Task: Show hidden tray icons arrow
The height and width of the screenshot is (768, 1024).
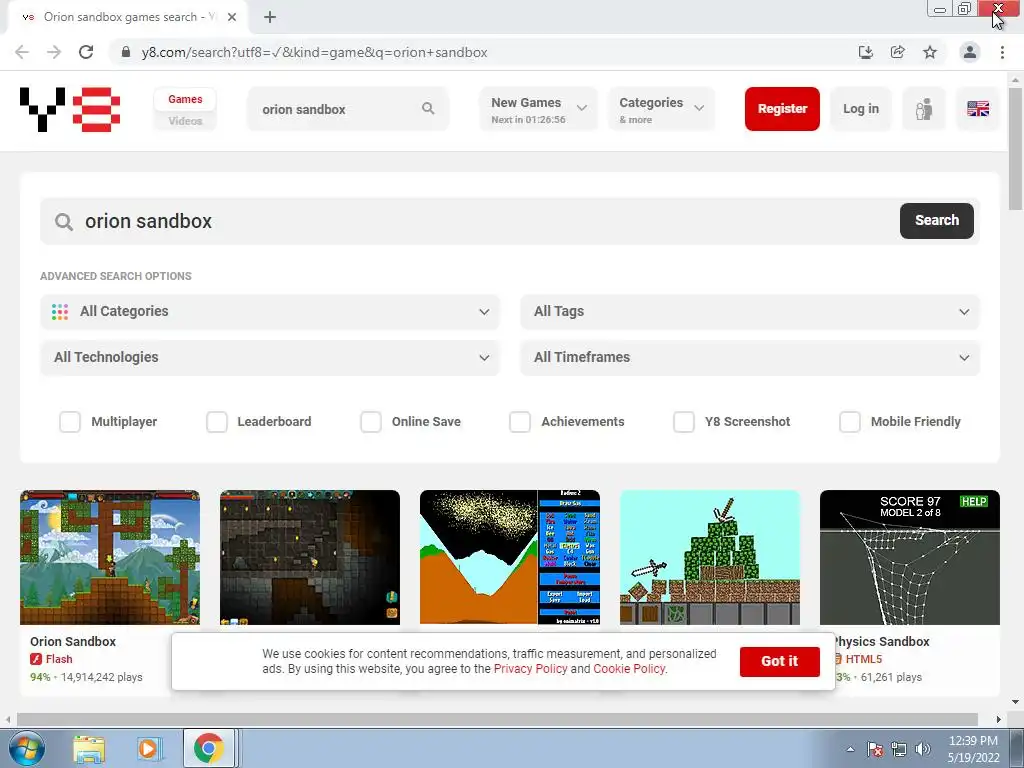Action: tap(850, 749)
